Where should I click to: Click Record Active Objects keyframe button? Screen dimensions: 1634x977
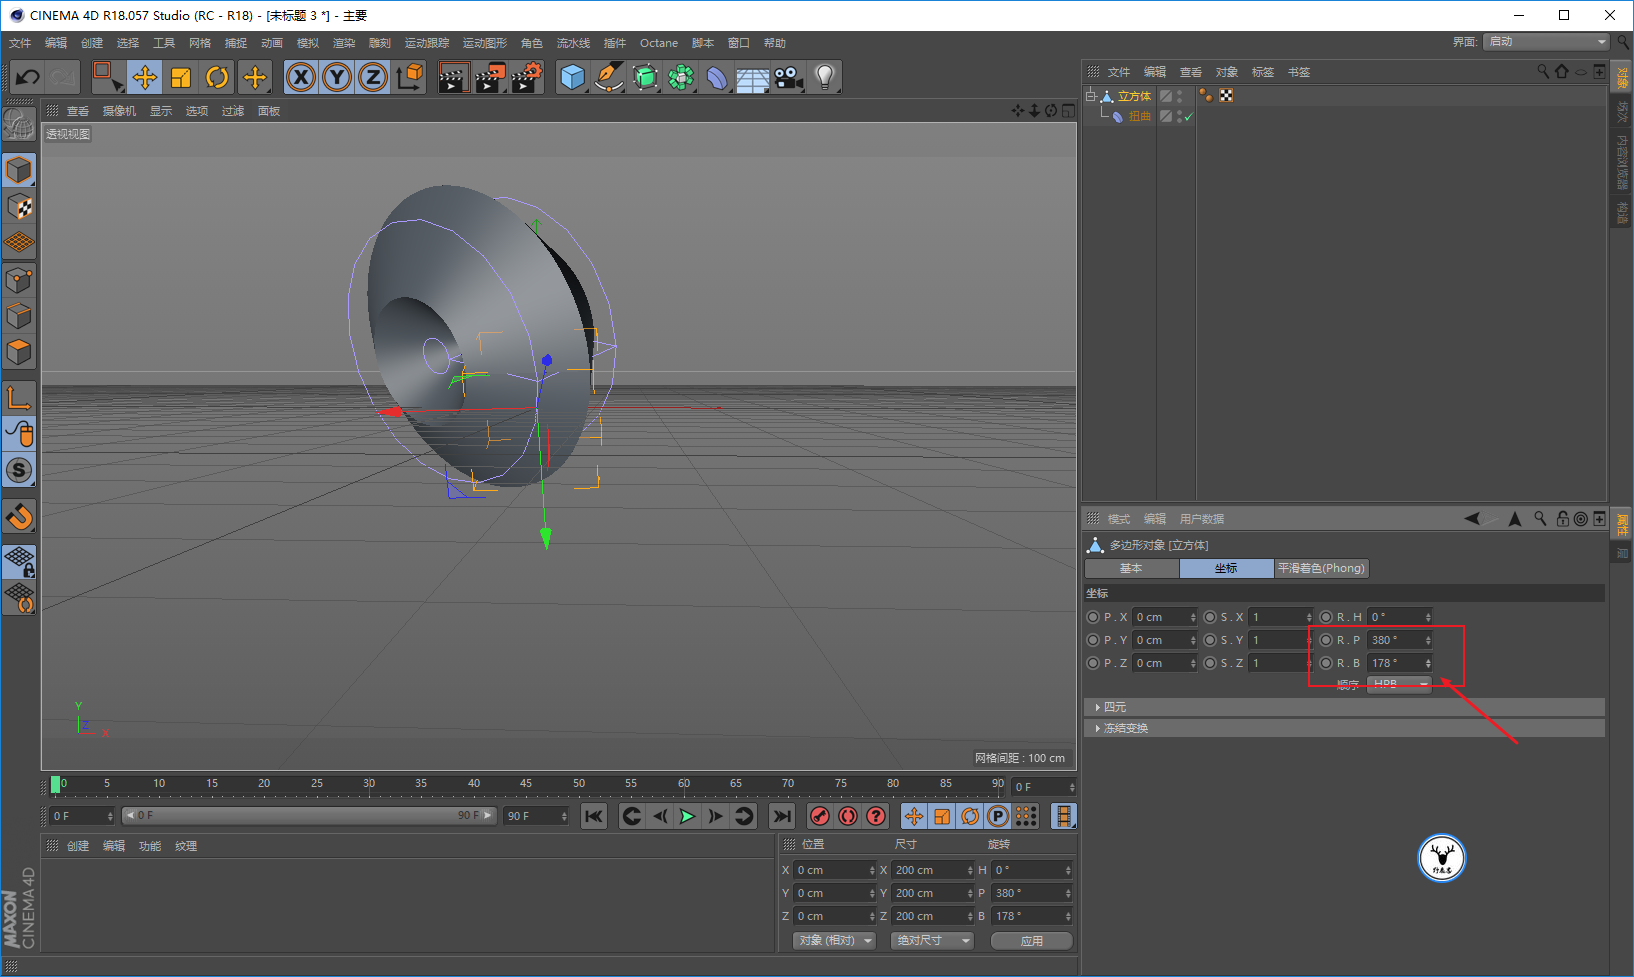820,816
